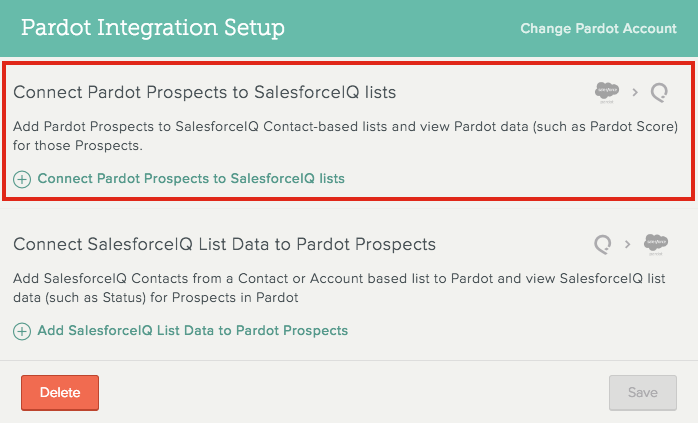Click the Change Pardot Account link
698x423 pixels.
598,28
